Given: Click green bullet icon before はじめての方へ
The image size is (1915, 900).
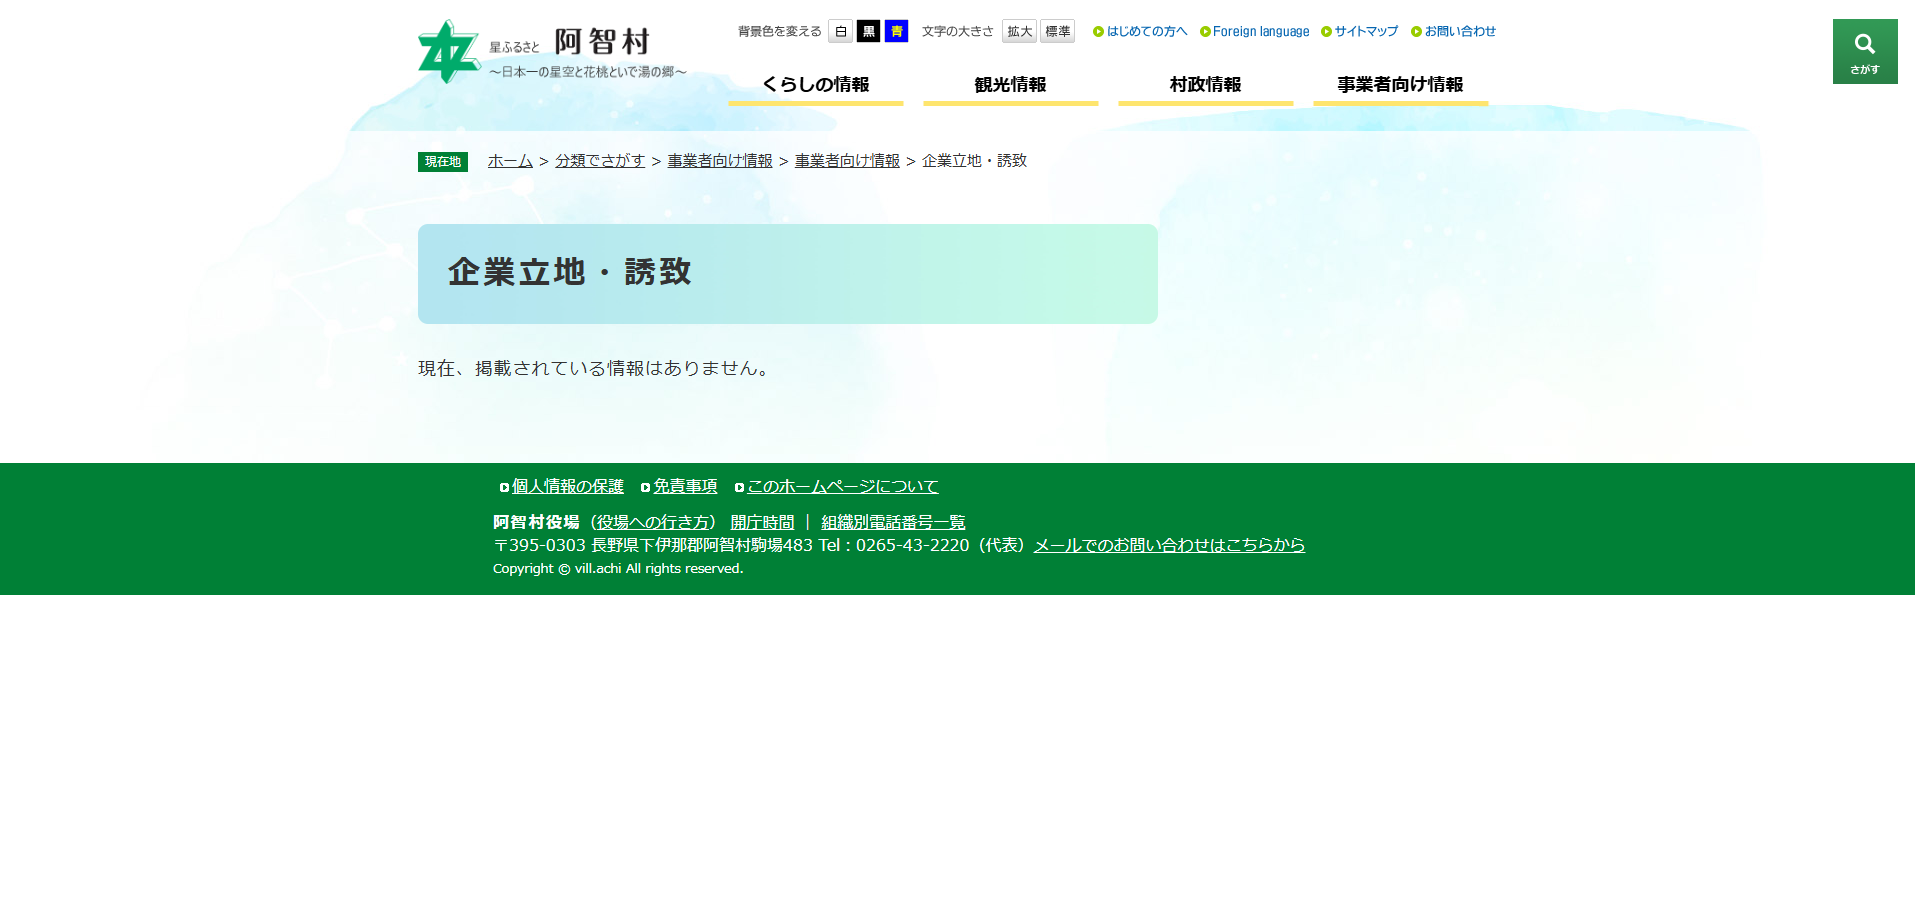Looking at the screenshot, I should pyautogui.click(x=1098, y=32).
